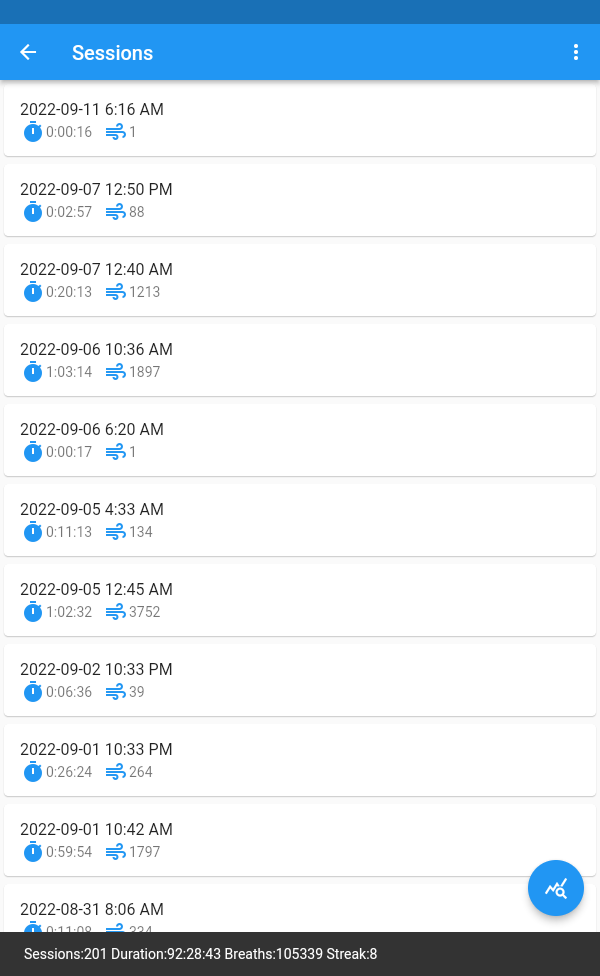This screenshot has height=976, width=600.
Task: Click the Sessions title in the header
Action: (112, 53)
